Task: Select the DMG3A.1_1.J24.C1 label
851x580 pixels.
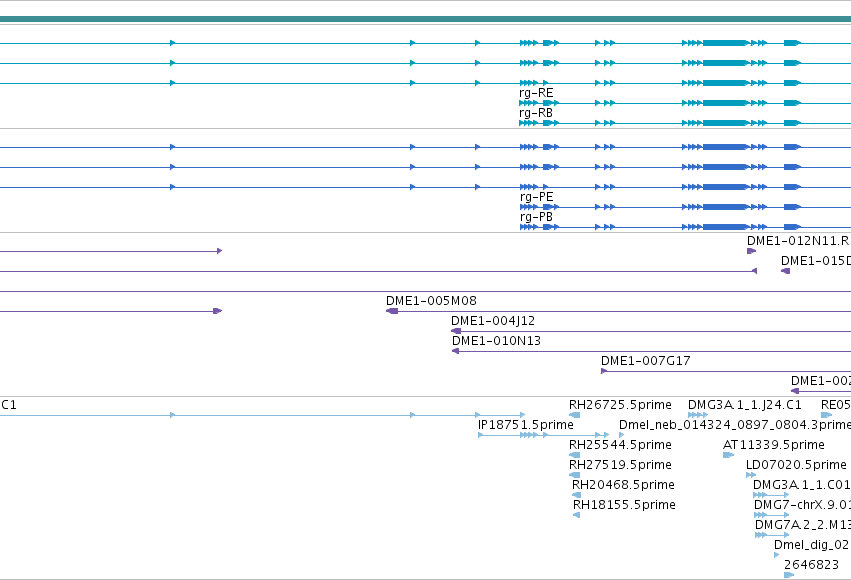Action: (745, 405)
